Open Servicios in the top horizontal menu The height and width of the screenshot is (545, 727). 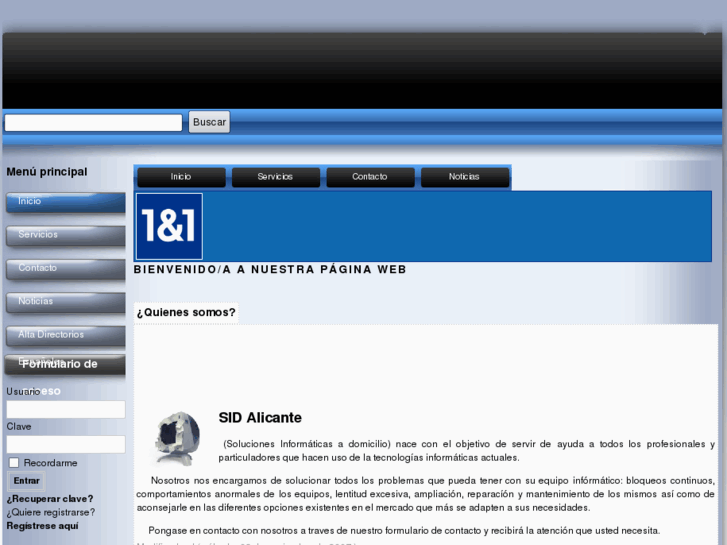coord(275,177)
